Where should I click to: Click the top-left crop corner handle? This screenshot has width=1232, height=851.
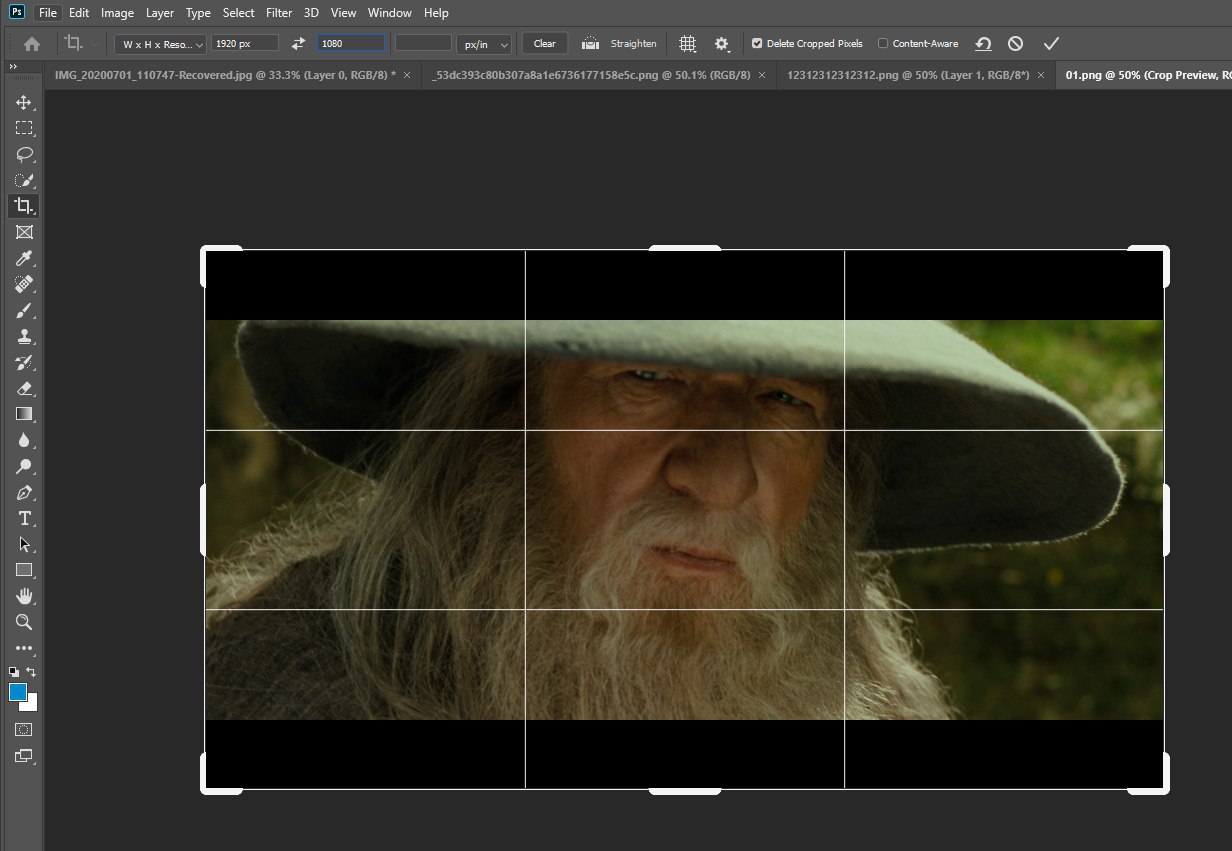pos(205,250)
